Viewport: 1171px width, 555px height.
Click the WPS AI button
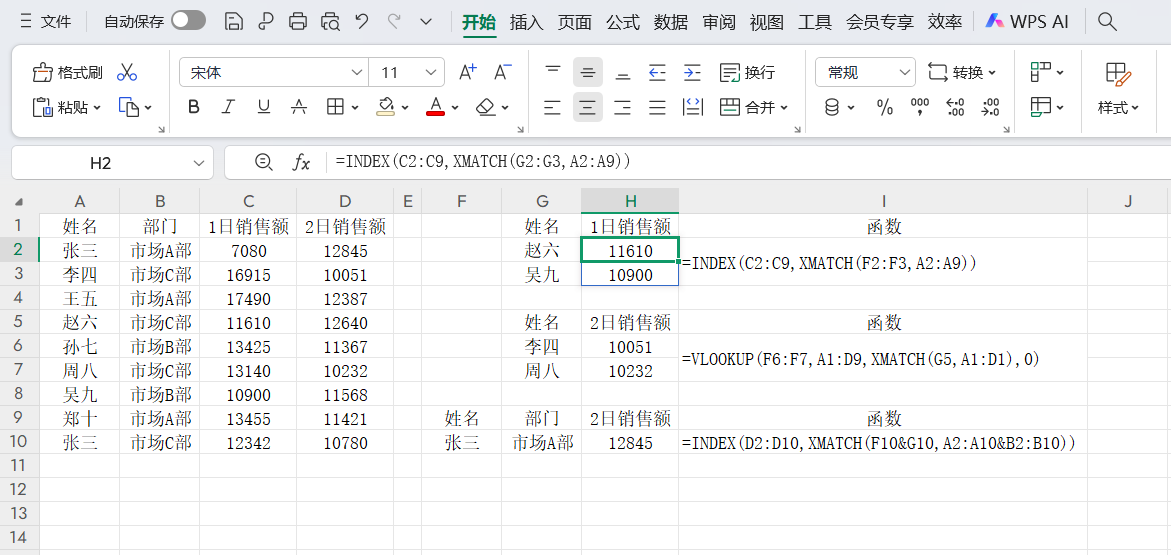[1027, 21]
